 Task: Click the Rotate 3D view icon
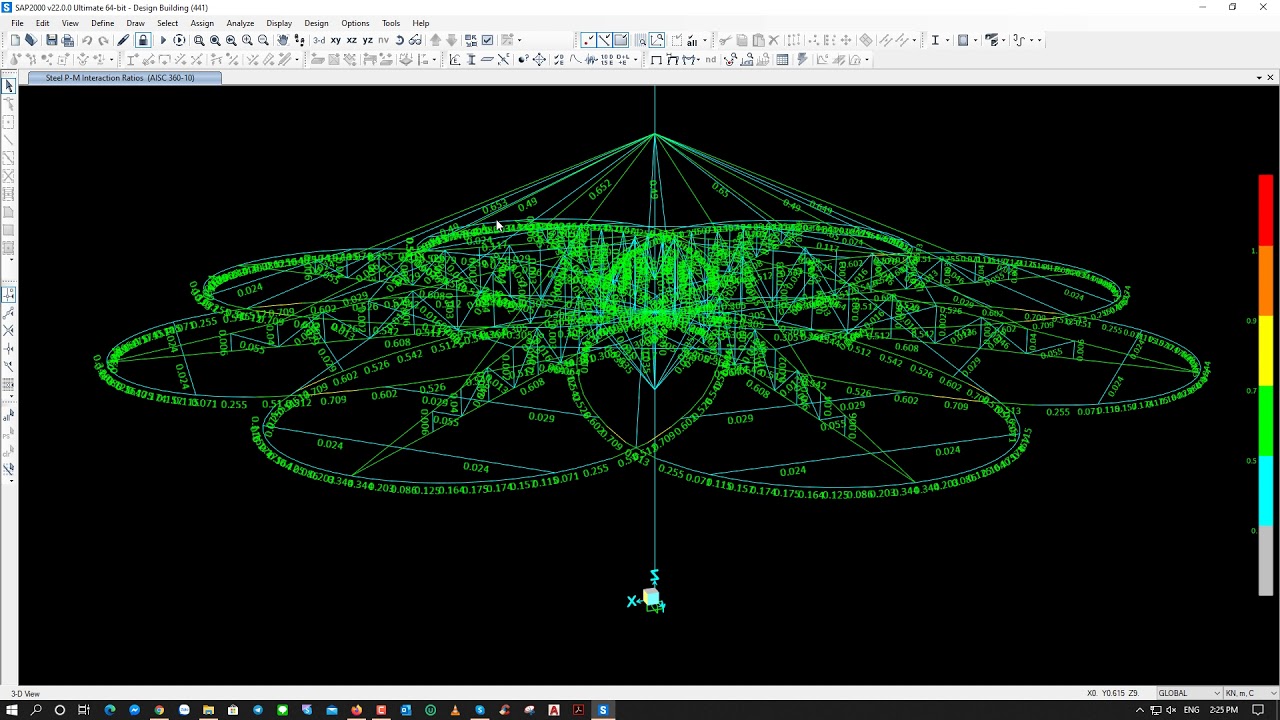click(399, 40)
